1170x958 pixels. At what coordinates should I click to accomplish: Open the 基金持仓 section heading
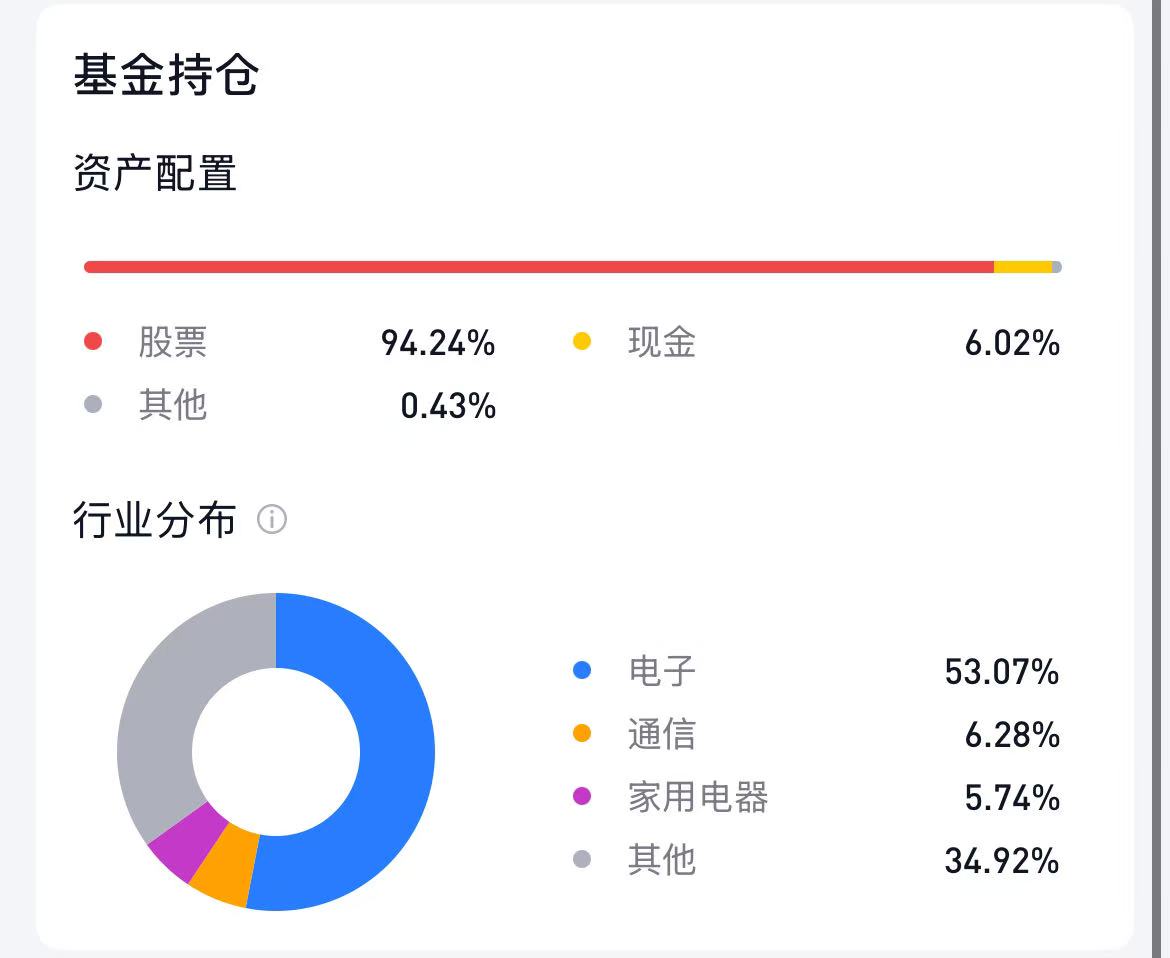(x=166, y=77)
